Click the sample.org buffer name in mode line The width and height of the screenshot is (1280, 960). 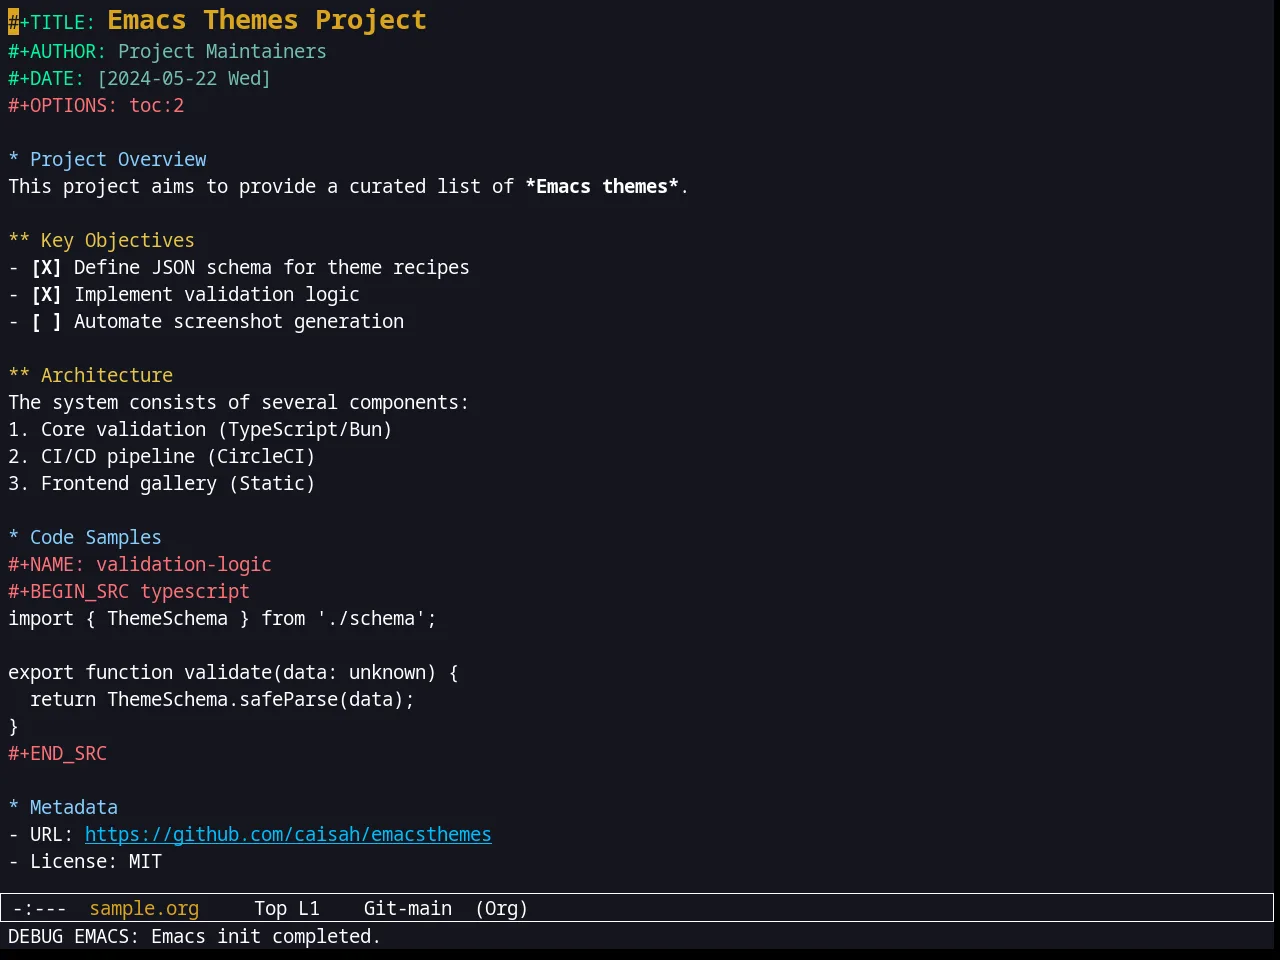(x=144, y=909)
